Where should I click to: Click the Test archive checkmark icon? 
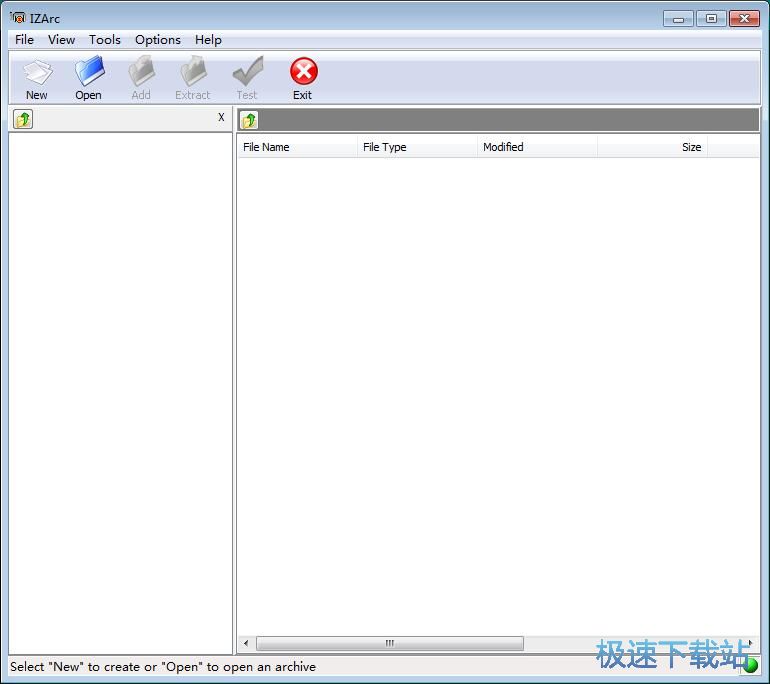click(x=247, y=73)
